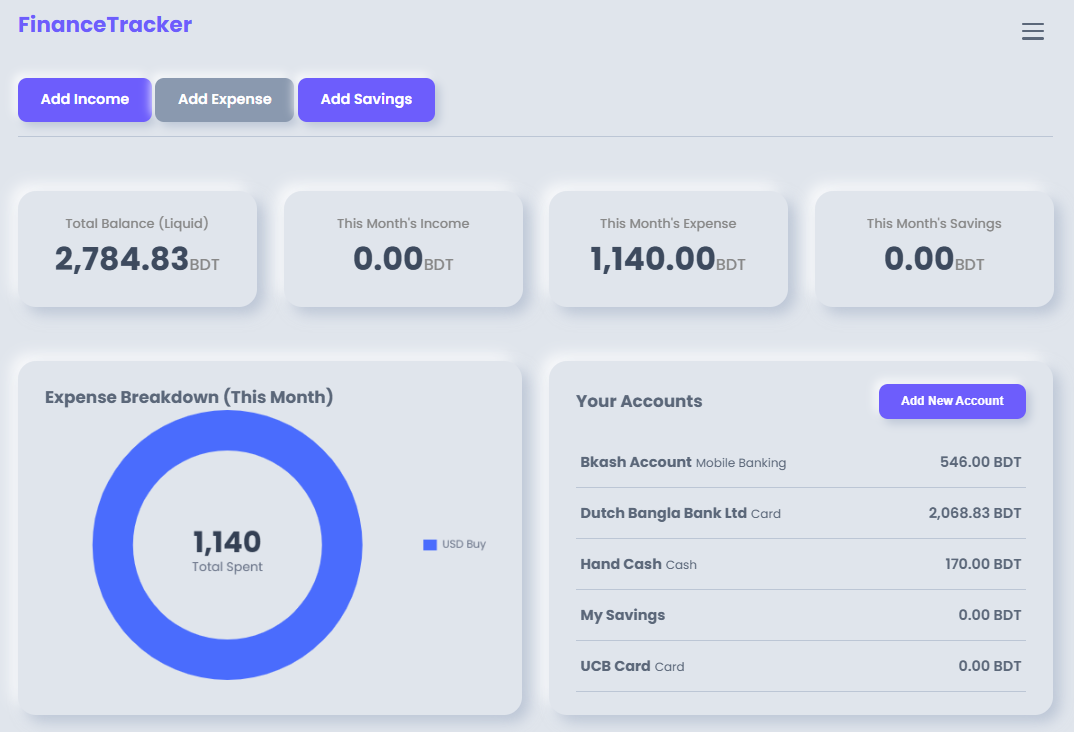
Task: Click Add New Account
Action: click(x=951, y=401)
